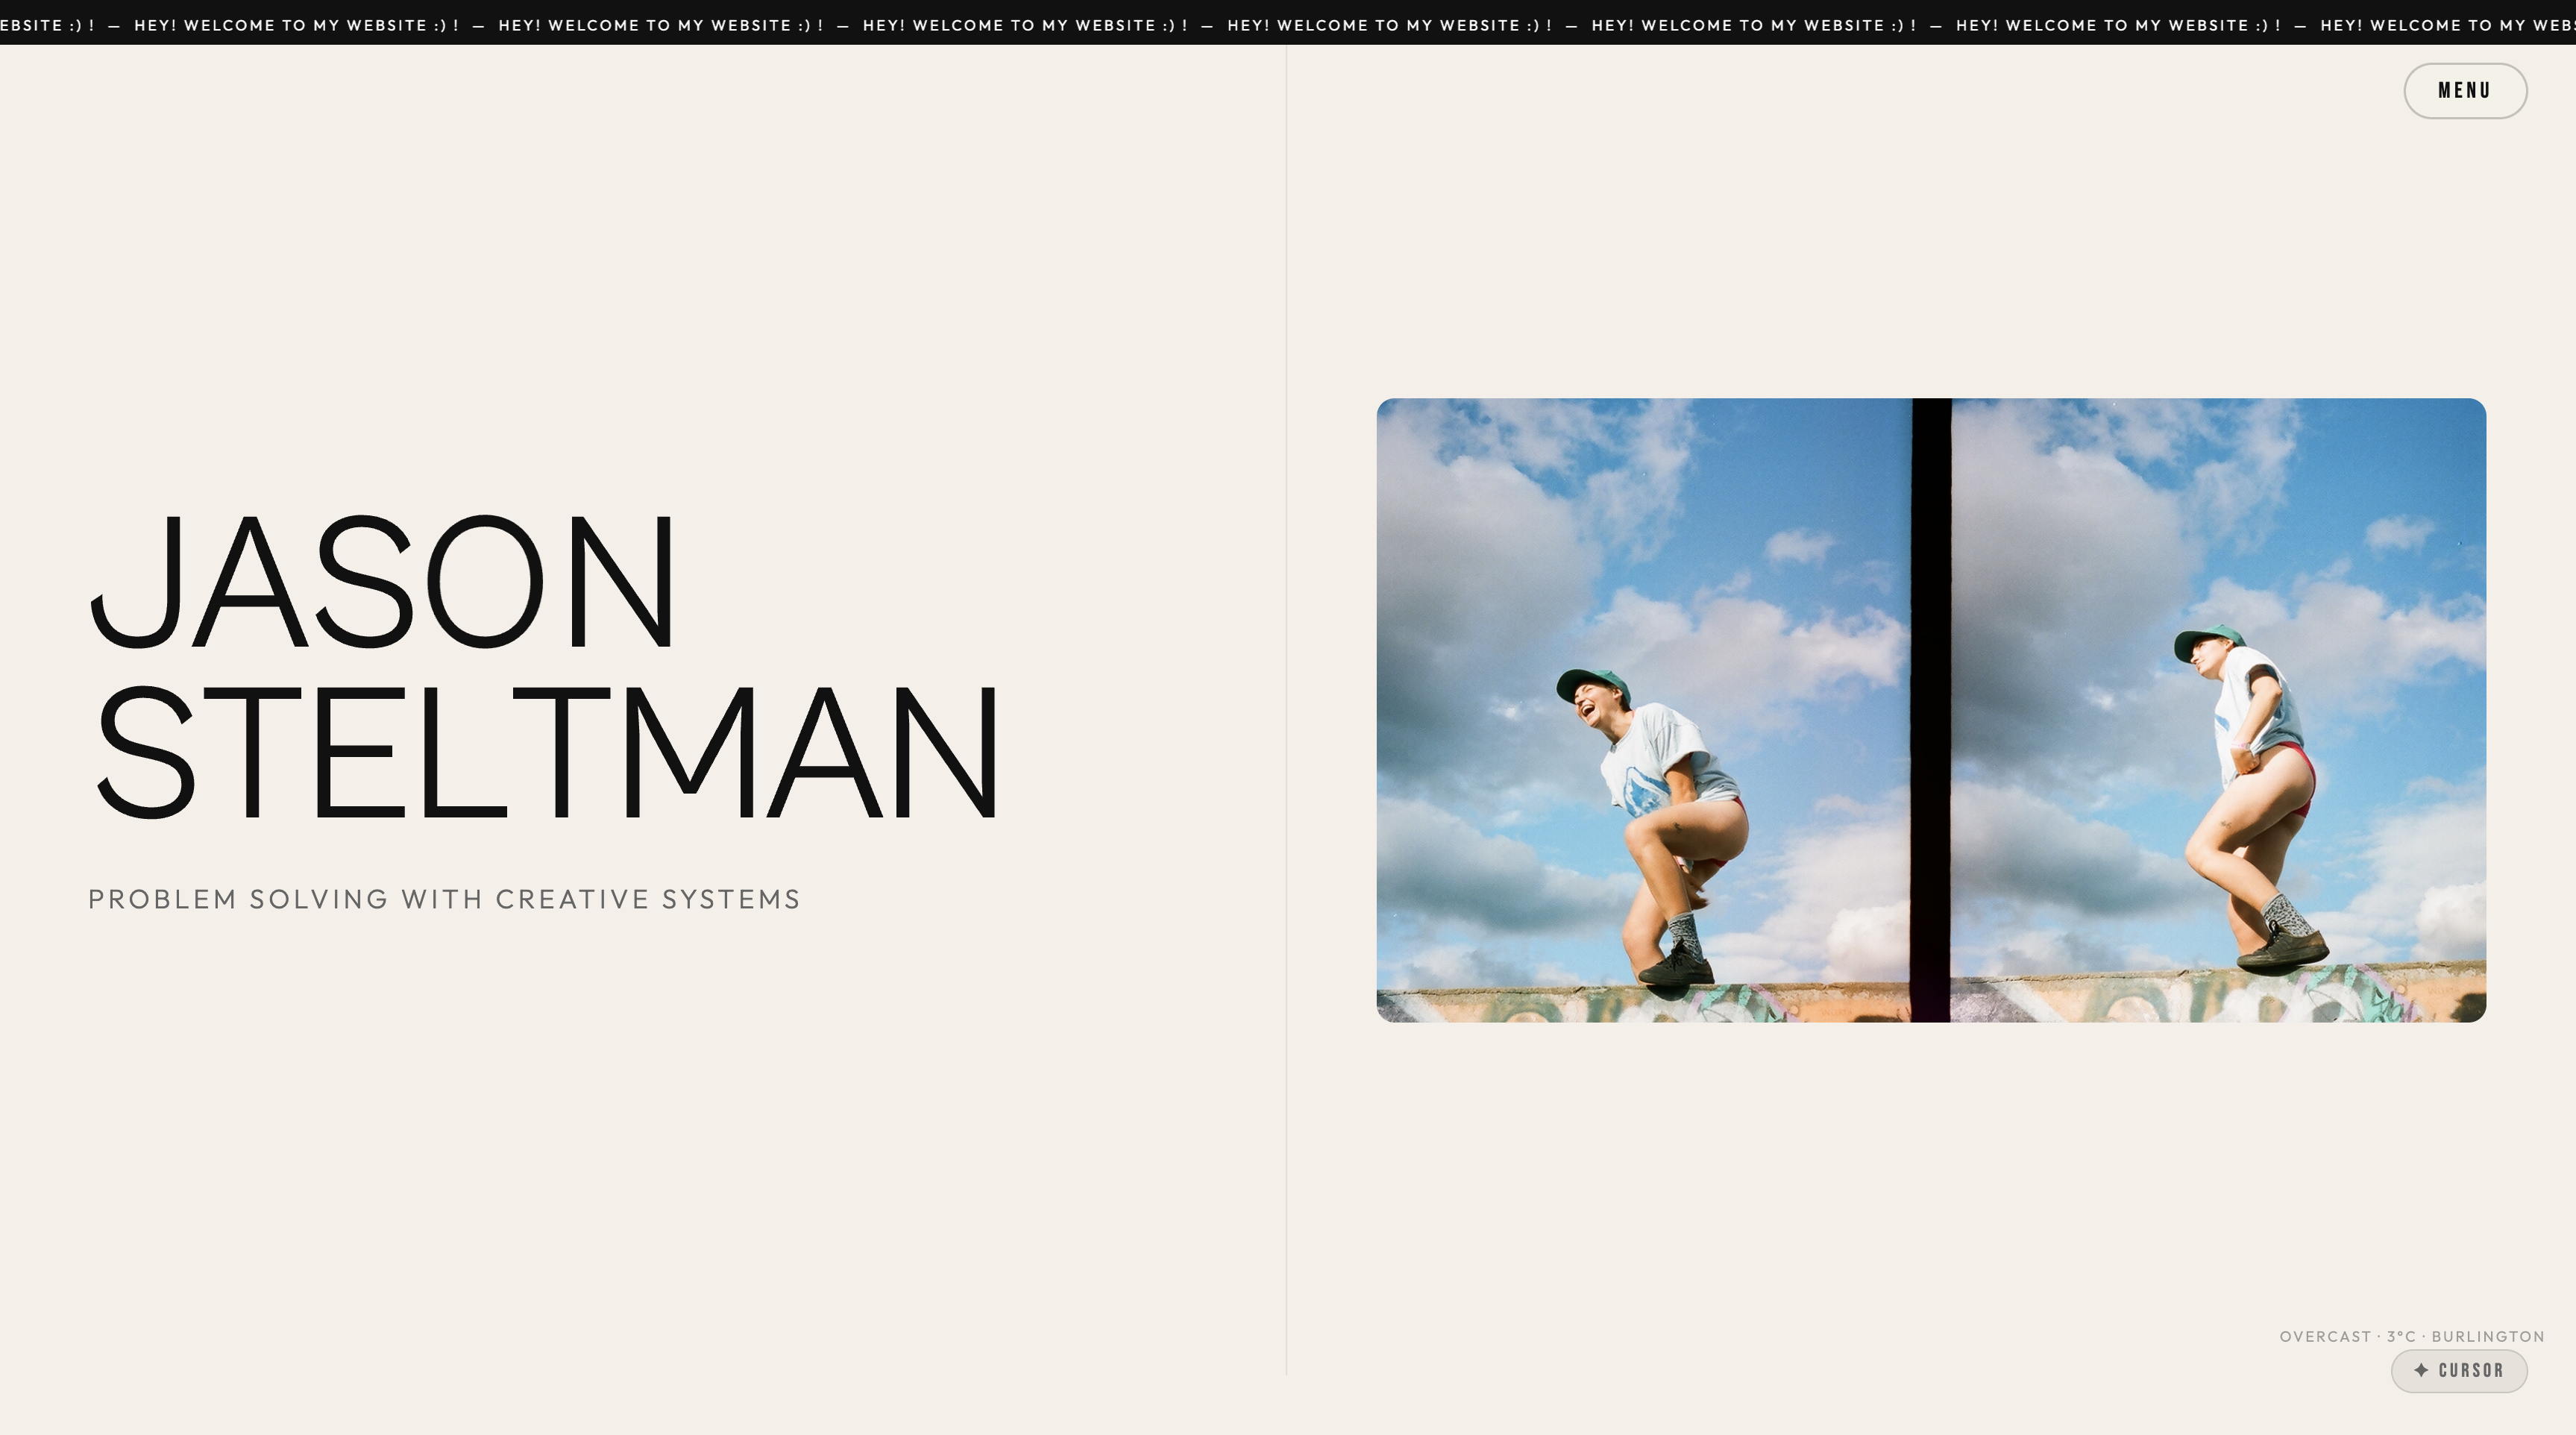Open the MENU
Viewport: 2576px width, 1435px height.
click(x=2464, y=90)
